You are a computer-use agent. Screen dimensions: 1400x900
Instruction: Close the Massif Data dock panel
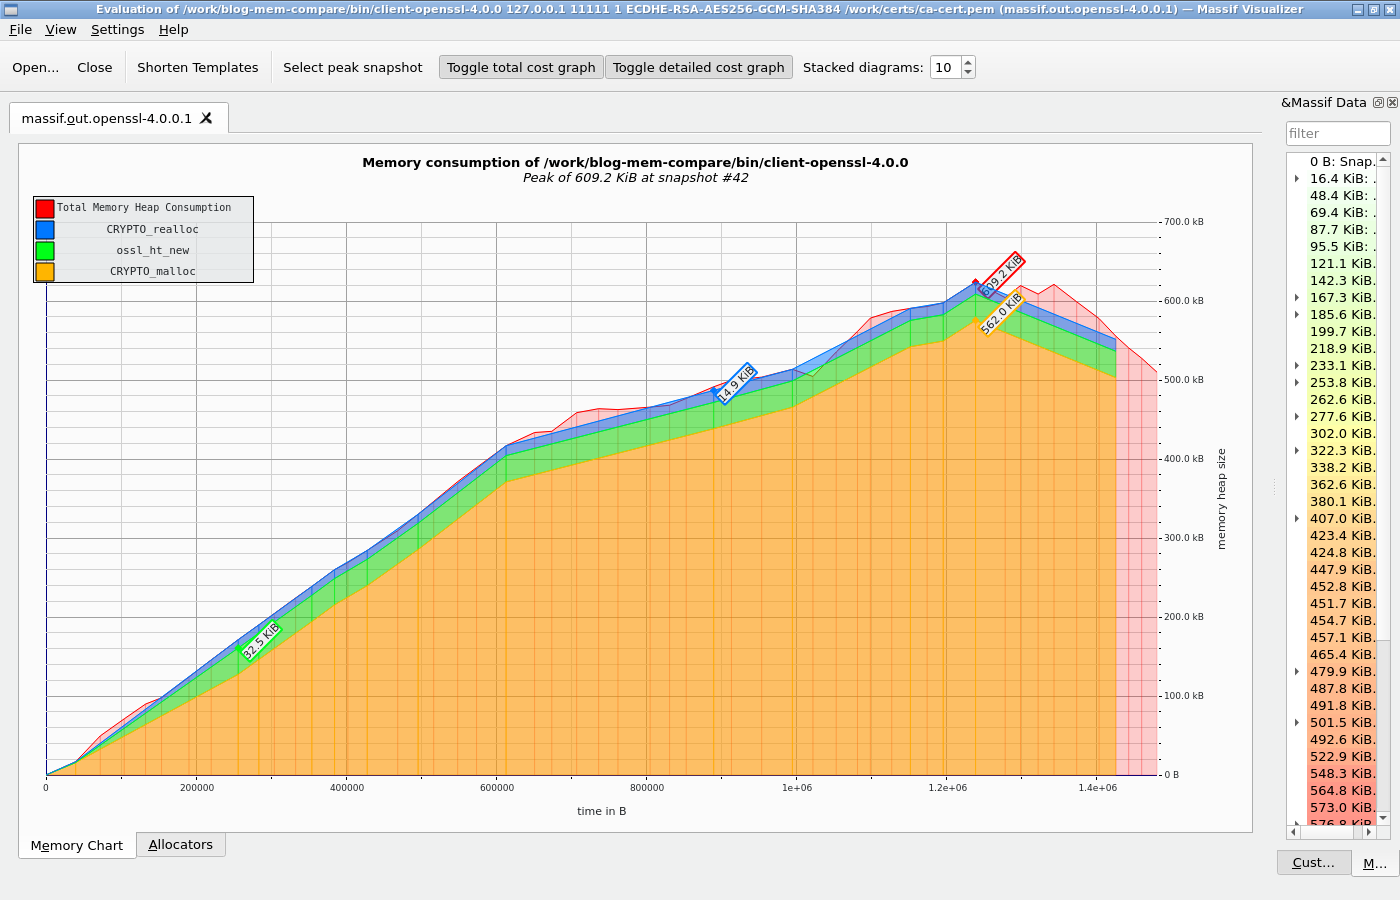tap(1392, 102)
